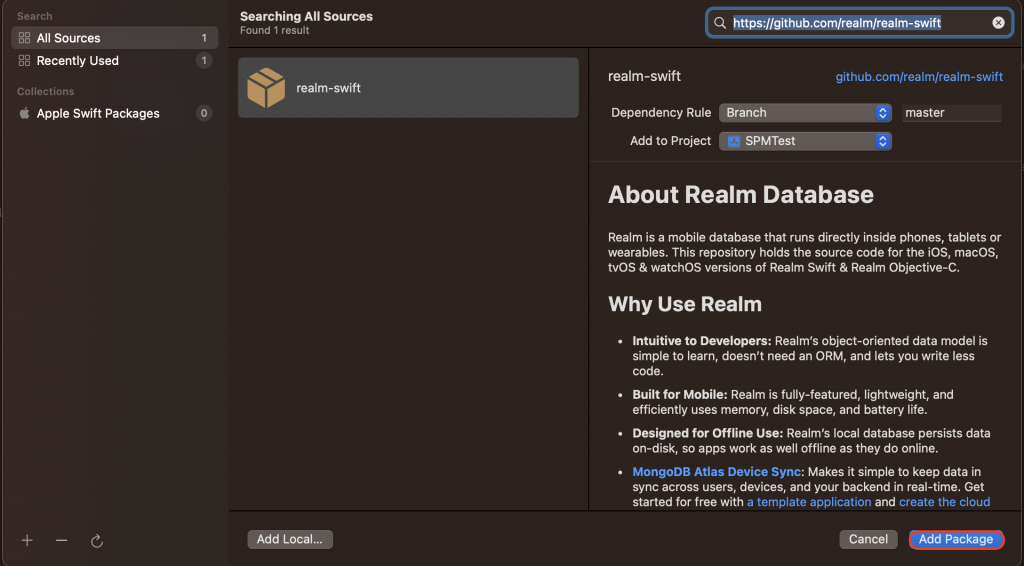Click the Add Local... button
The image size is (1024, 566).
coord(289,539)
